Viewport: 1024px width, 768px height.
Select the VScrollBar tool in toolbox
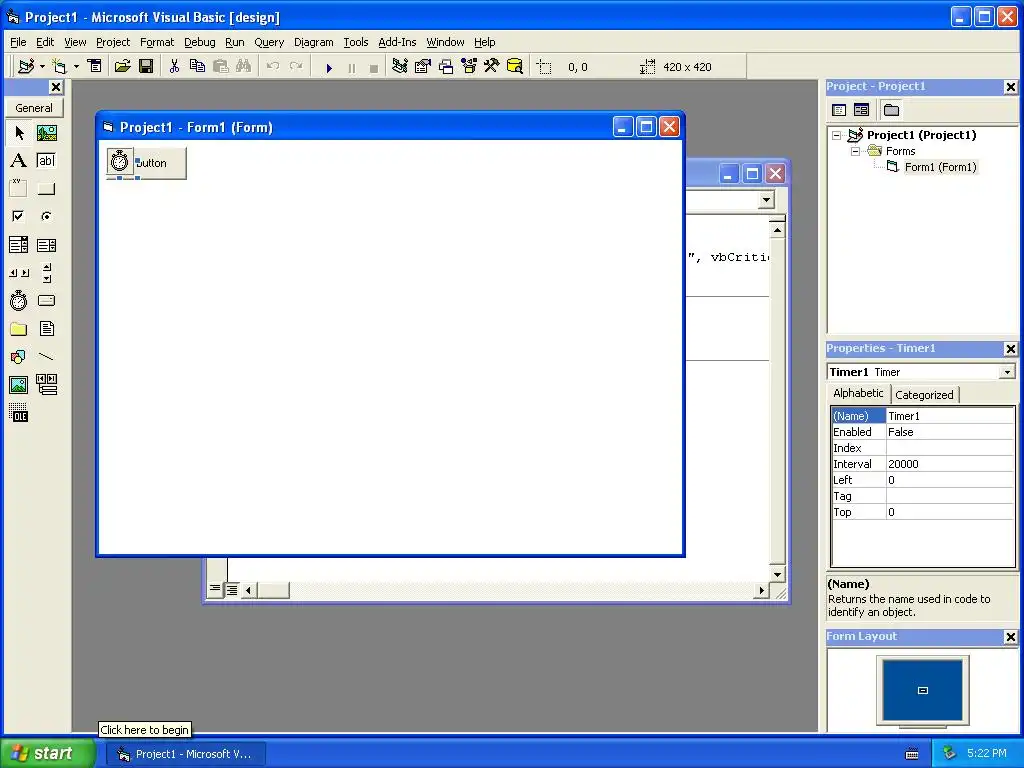coord(46,273)
